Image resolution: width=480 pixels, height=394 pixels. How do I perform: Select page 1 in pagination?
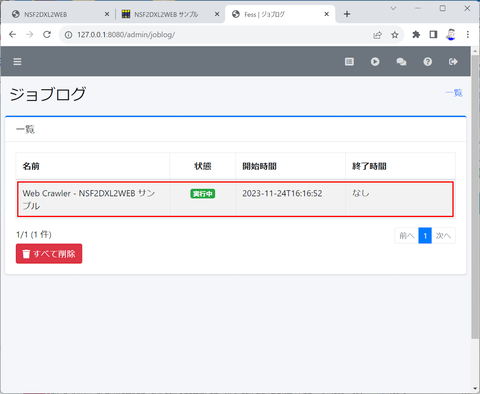(425, 236)
